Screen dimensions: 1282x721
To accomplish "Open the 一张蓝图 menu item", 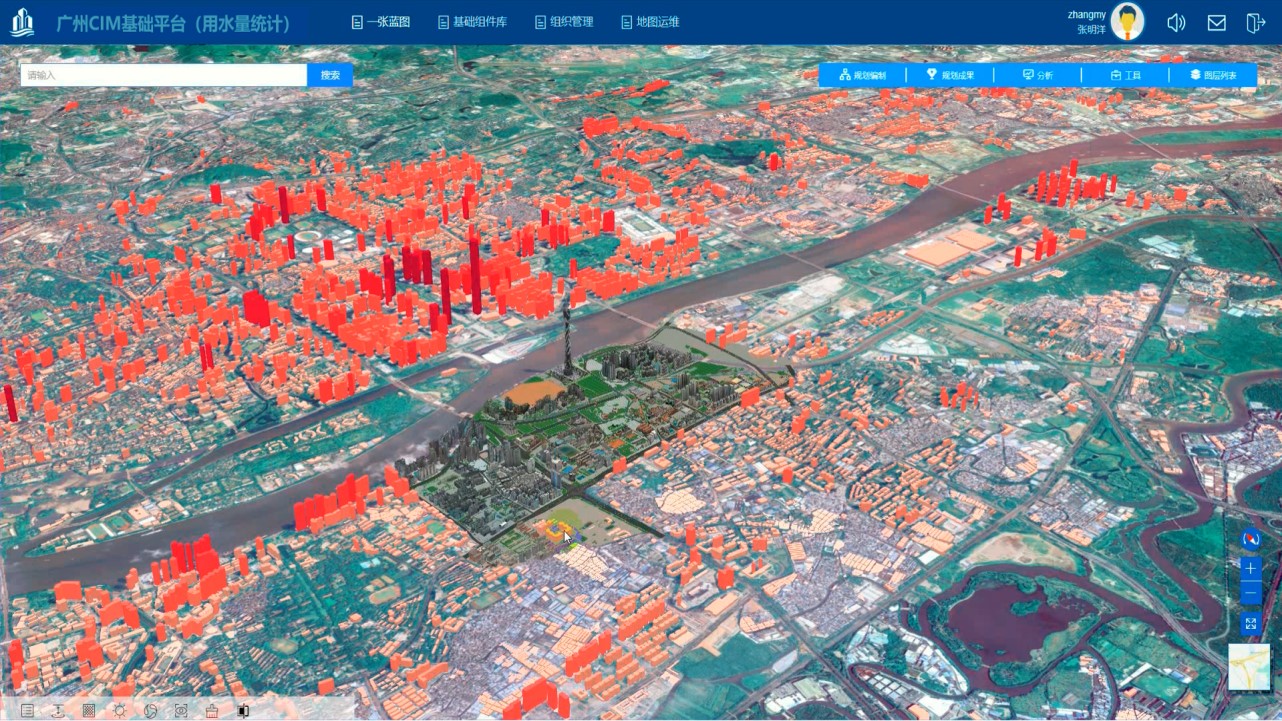I will (x=381, y=22).
